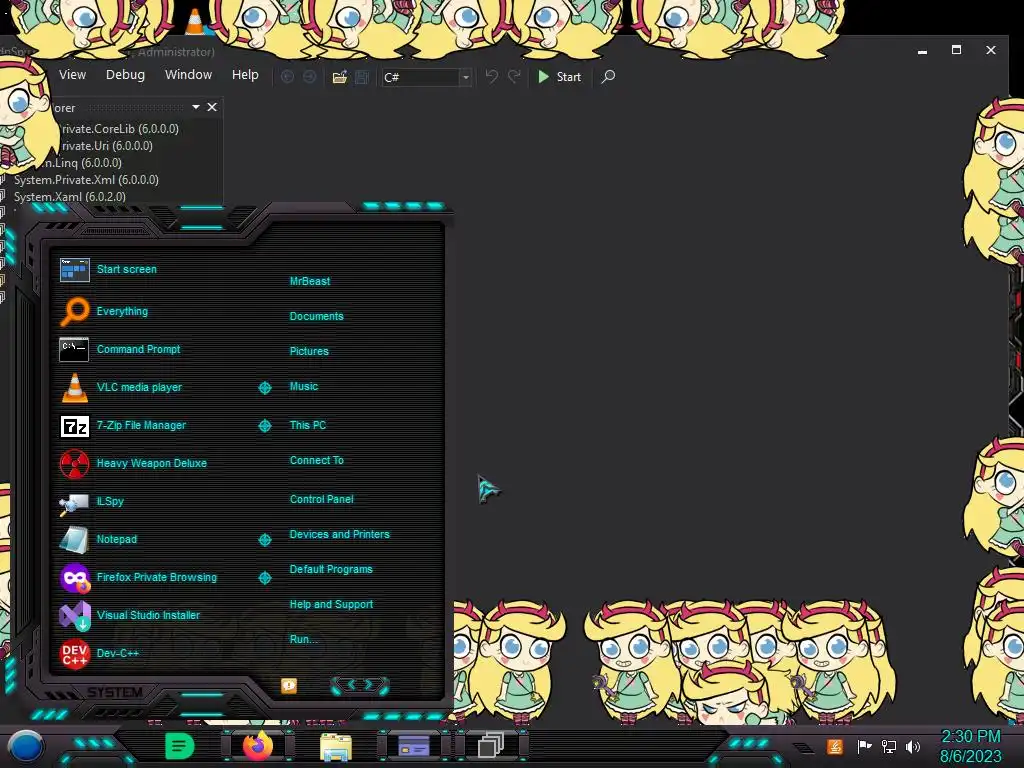
Task: Open the green chat app on taskbar
Action: 180,746
